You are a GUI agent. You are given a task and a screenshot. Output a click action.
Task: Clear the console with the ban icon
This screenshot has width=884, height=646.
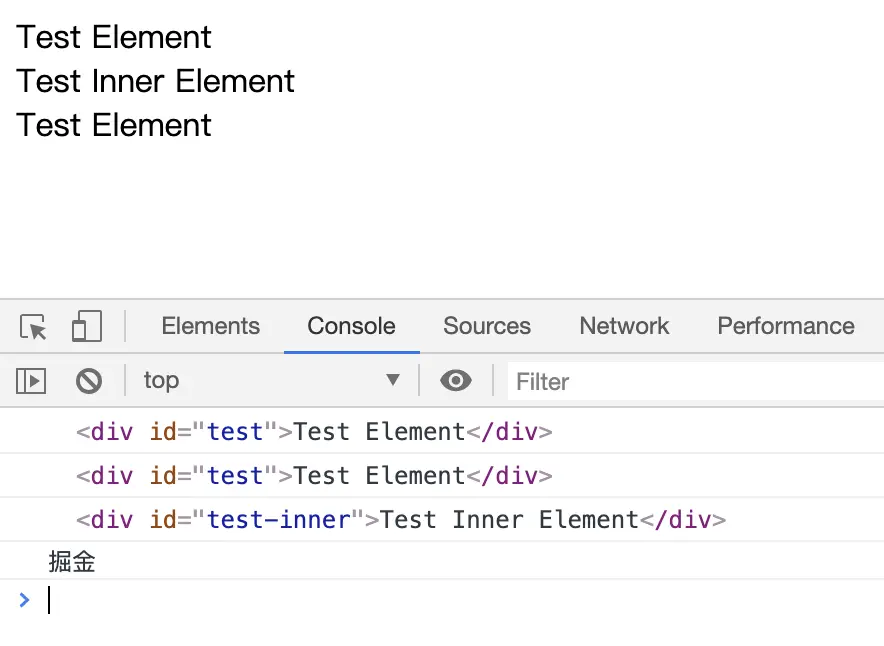click(89, 381)
